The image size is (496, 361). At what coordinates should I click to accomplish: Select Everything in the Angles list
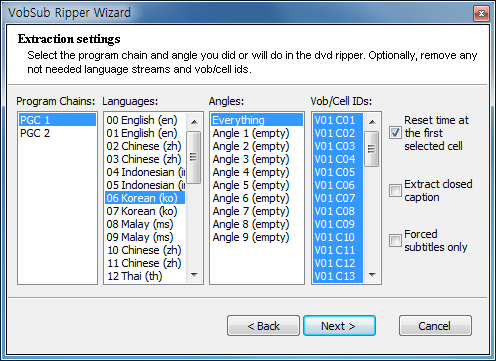click(x=257, y=120)
